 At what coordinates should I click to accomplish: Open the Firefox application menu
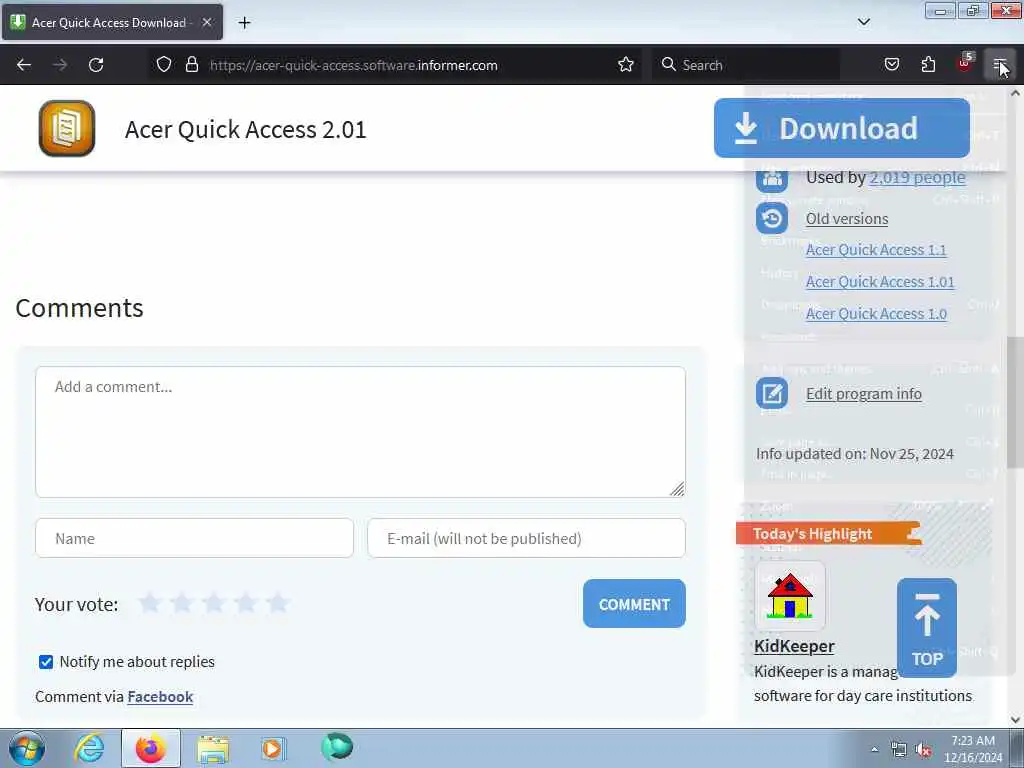[x=1000, y=65]
